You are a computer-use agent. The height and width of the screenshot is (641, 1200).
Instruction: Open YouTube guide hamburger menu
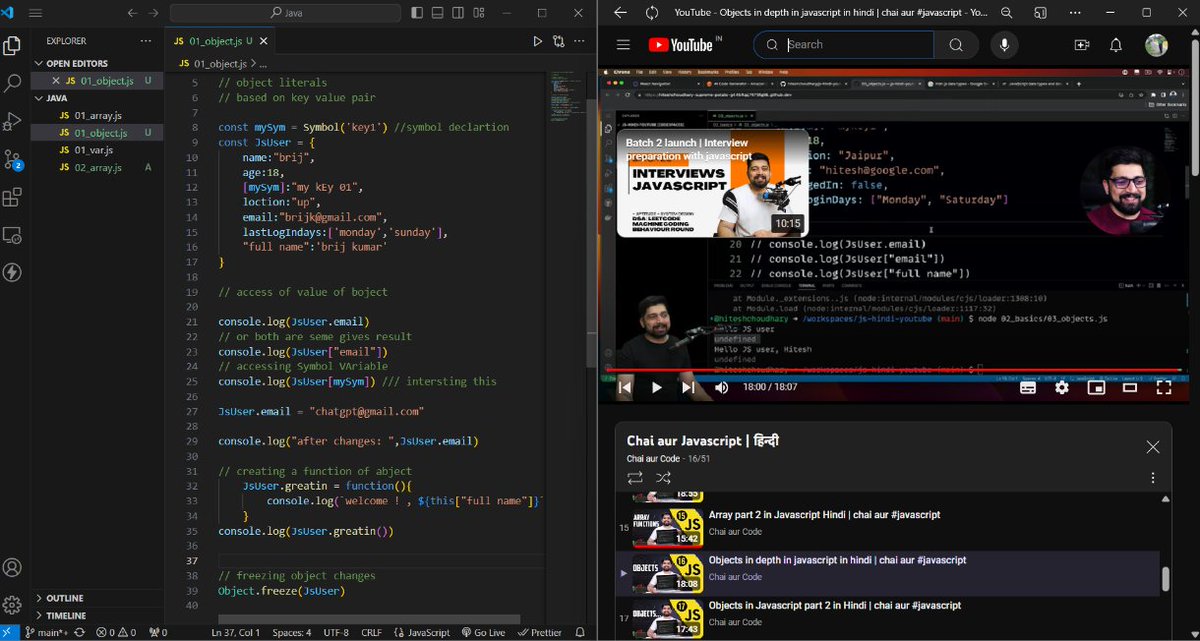click(x=623, y=45)
